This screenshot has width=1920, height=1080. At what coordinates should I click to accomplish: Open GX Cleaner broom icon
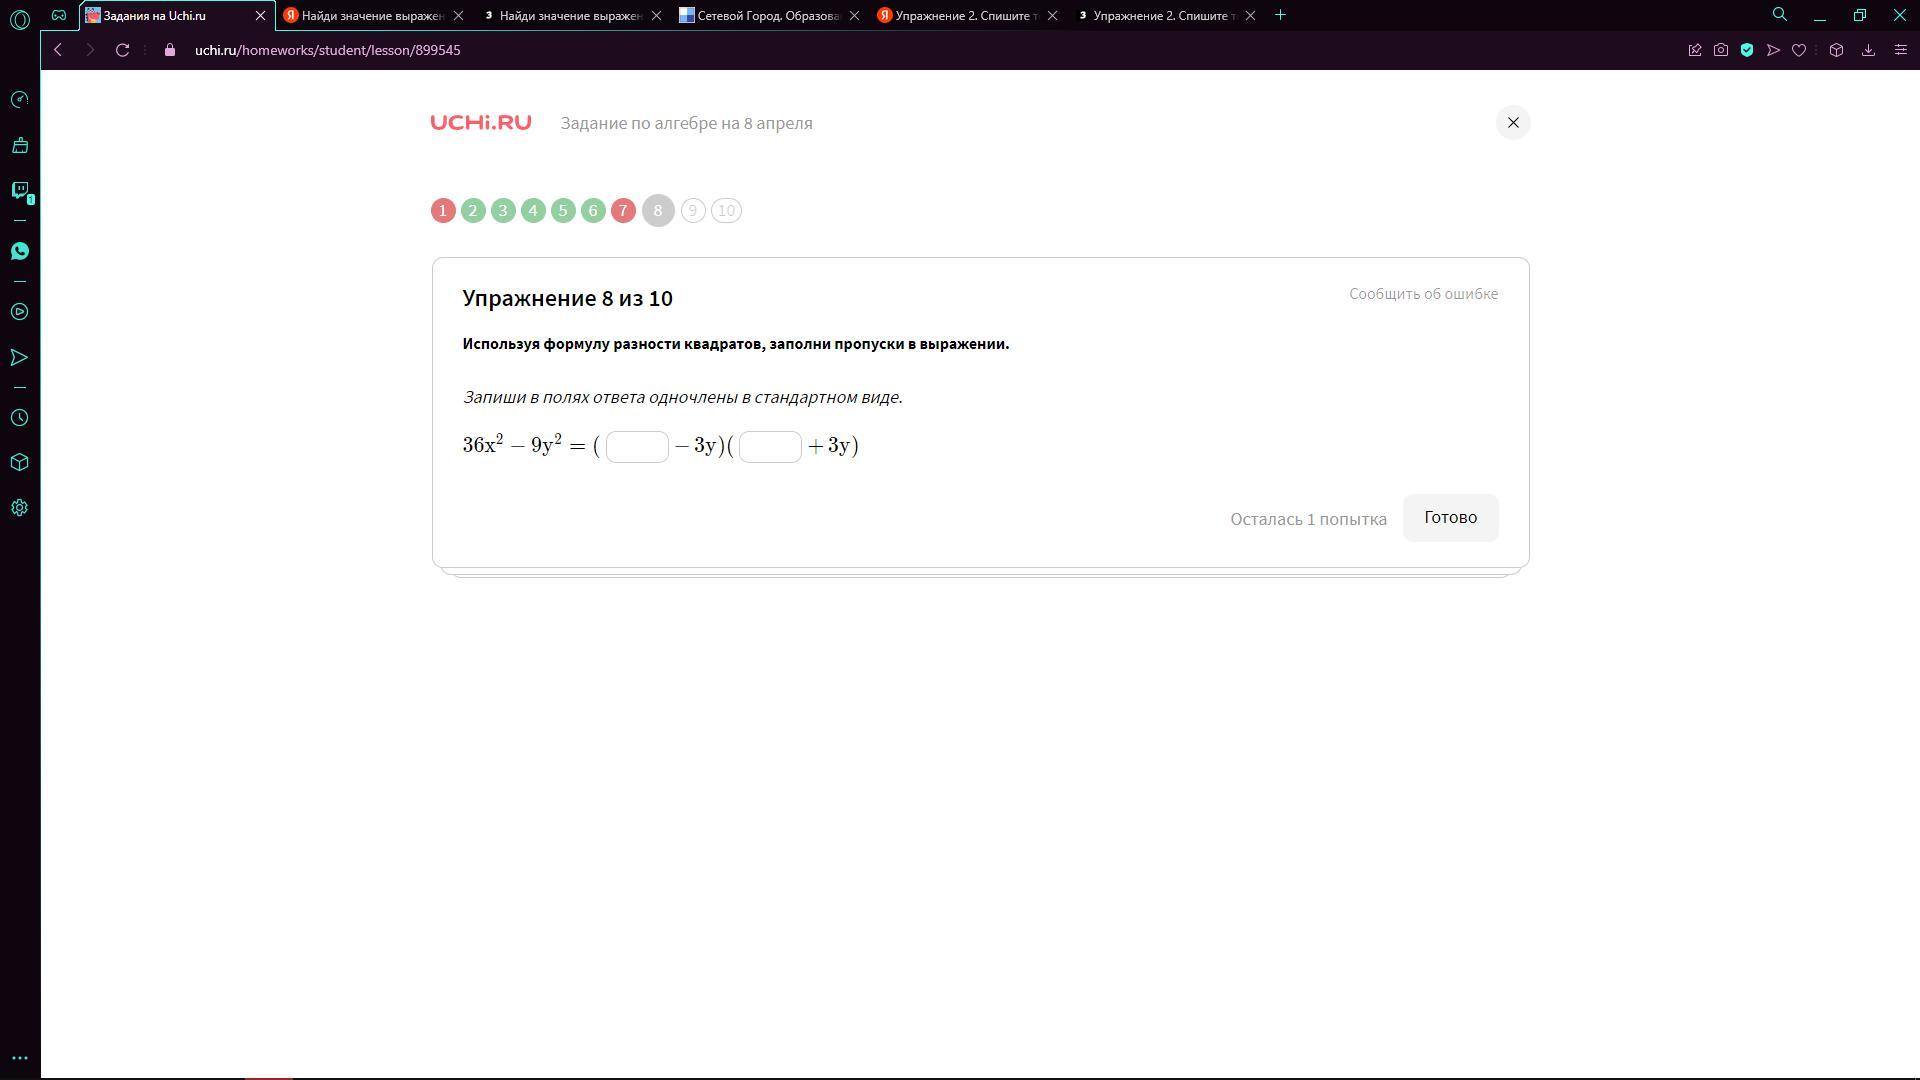(19, 146)
